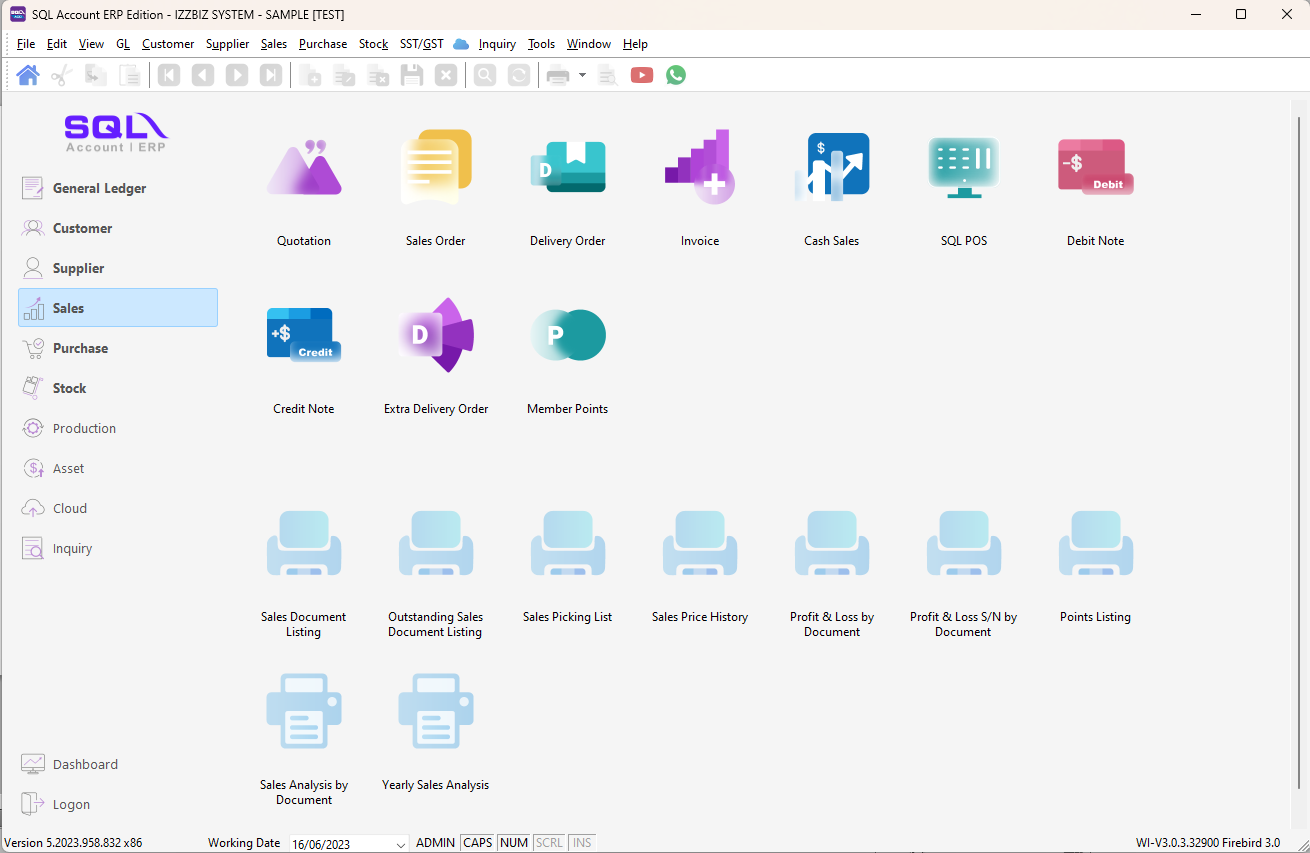
Task: Click the Home toolbar icon
Action: click(x=28, y=75)
